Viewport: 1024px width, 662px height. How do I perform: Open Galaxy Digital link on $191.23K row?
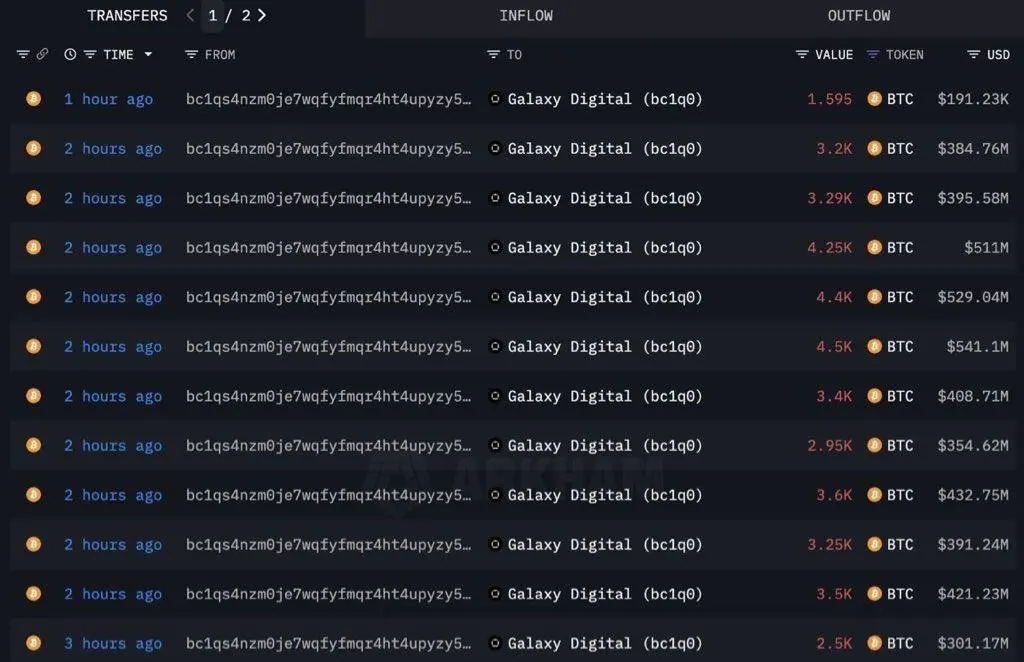coord(605,99)
